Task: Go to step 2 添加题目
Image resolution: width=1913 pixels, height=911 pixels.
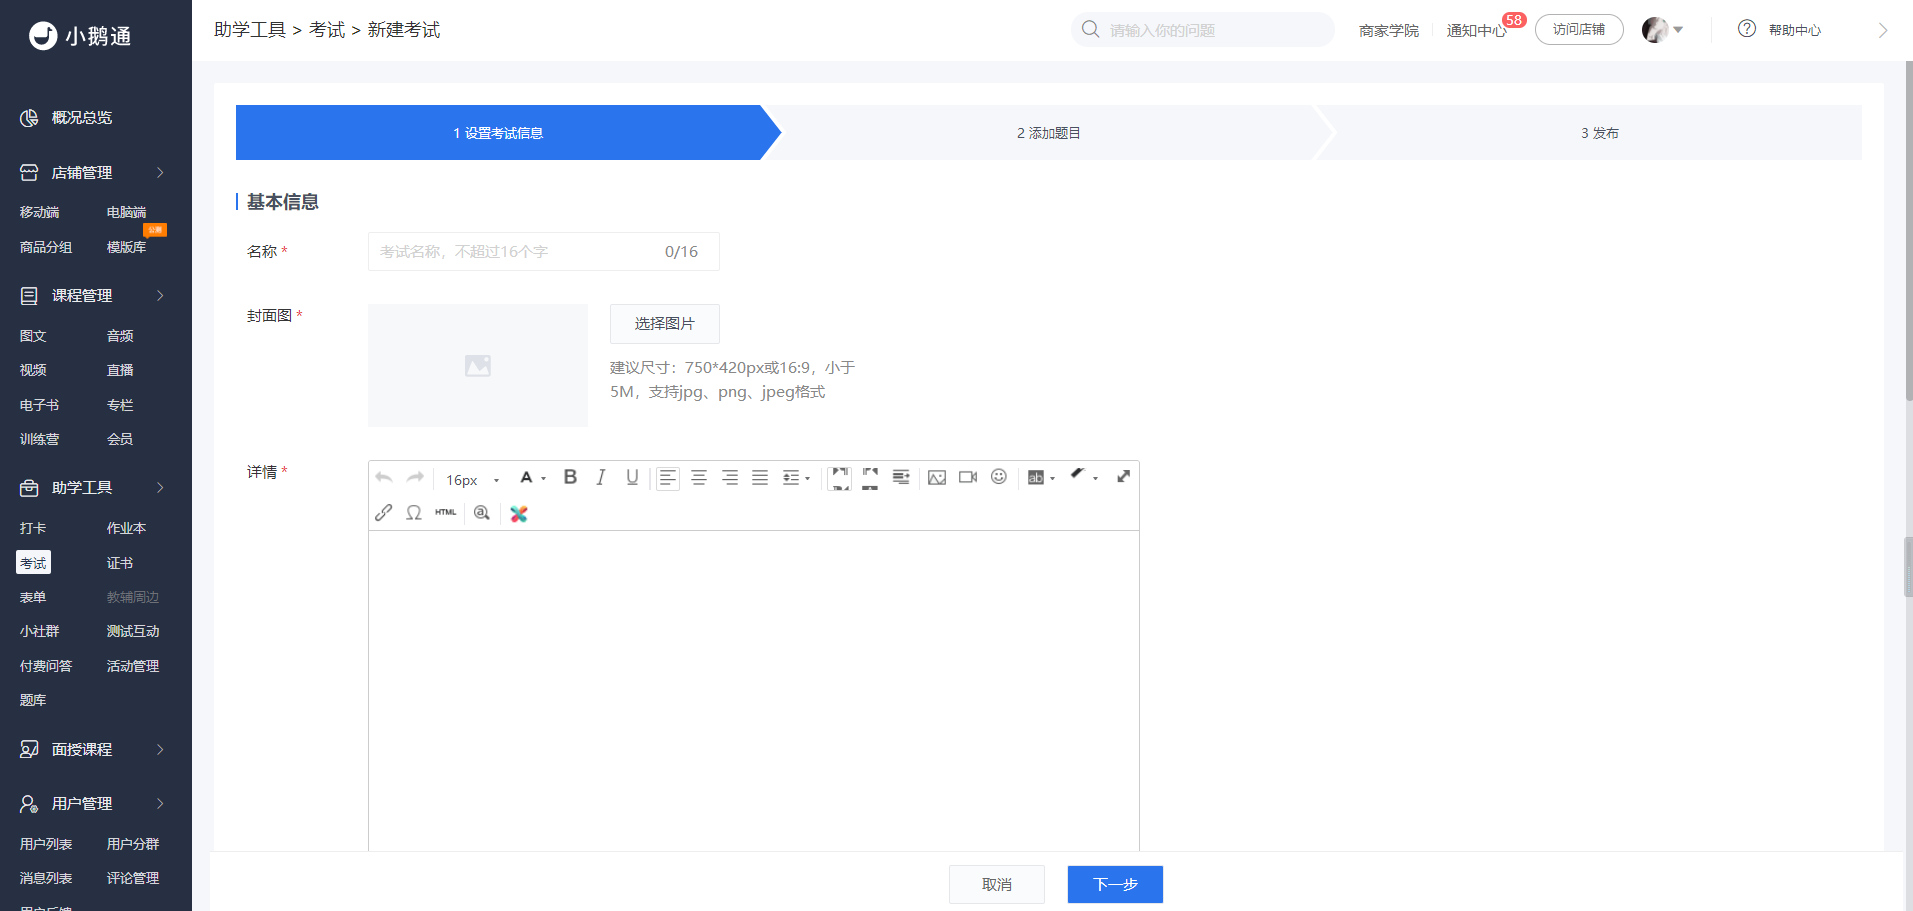Action: pyautogui.click(x=1048, y=133)
